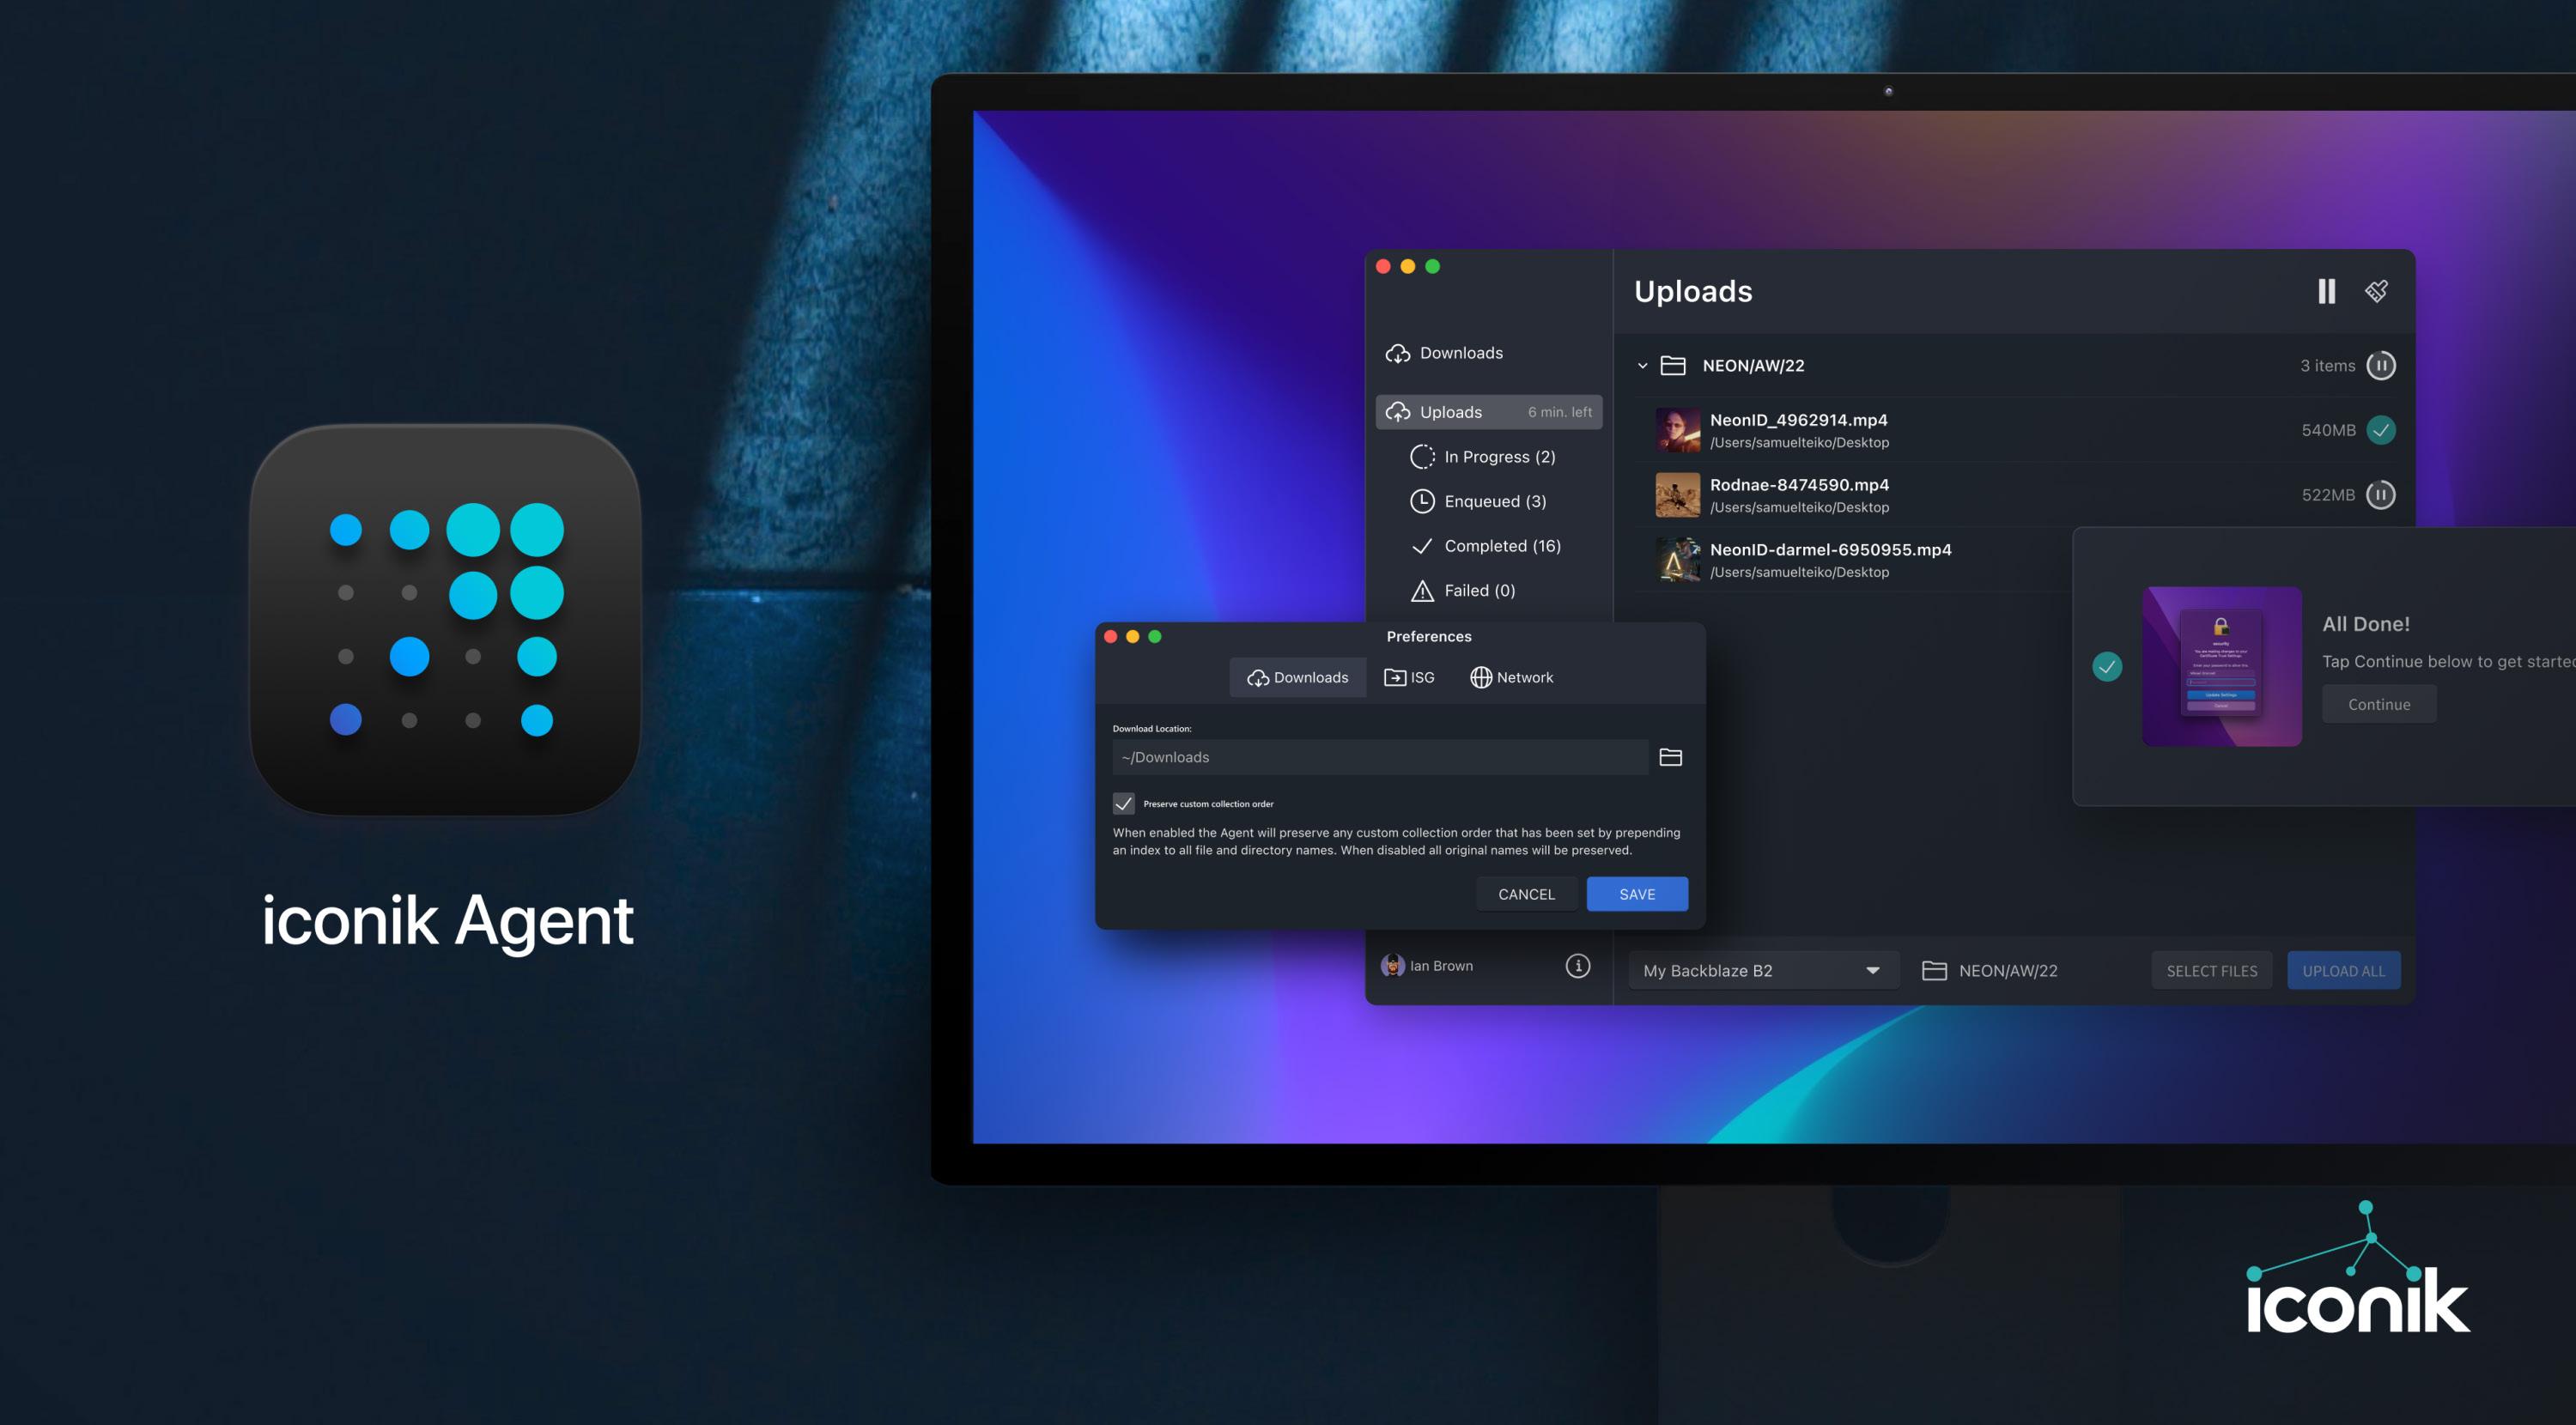Image resolution: width=2576 pixels, height=1425 pixels.
Task: Pause the Rodnae-8474590.mp4 upload
Action: point(2381,494)
